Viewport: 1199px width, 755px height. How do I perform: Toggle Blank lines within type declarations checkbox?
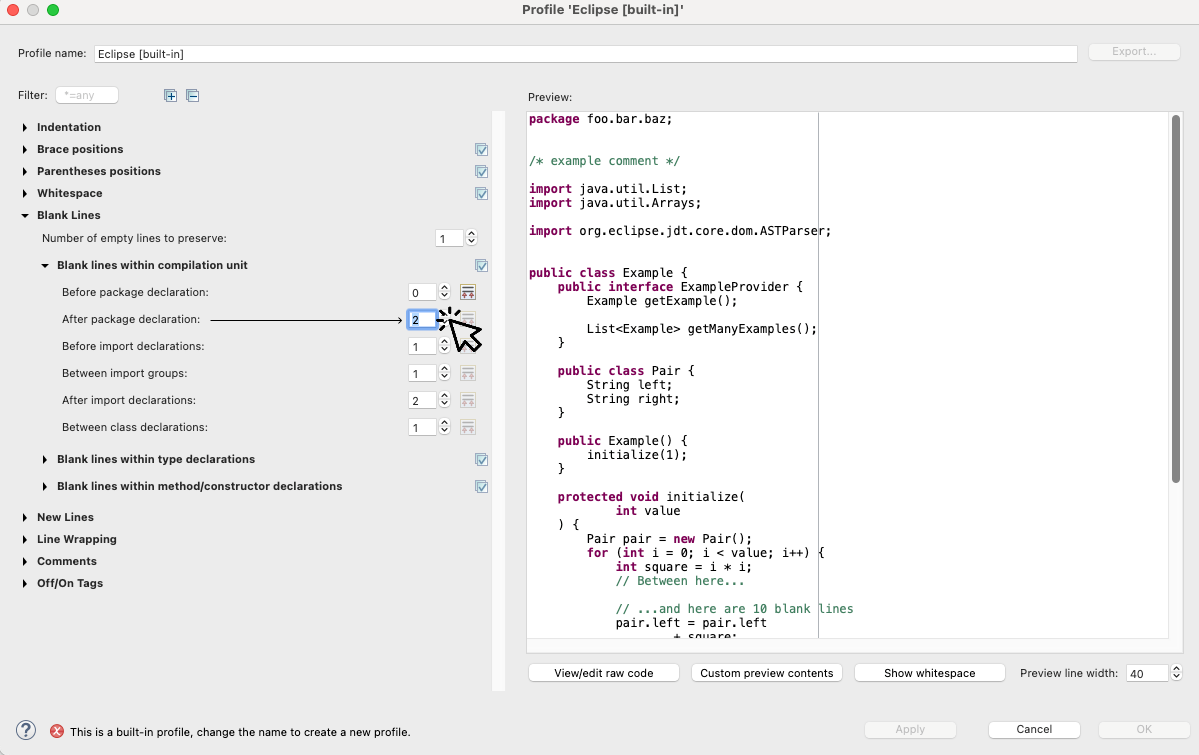pos(482,460)
